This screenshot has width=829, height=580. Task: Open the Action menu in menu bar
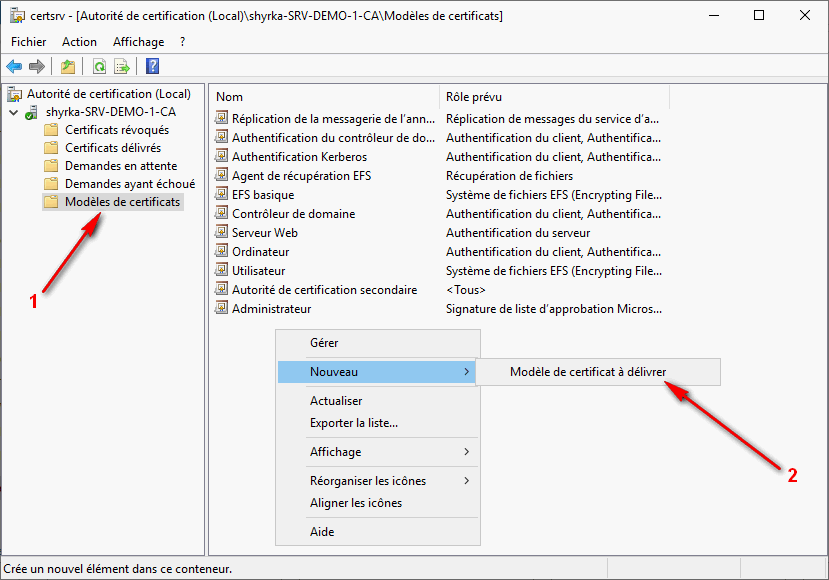coord(79,42)
